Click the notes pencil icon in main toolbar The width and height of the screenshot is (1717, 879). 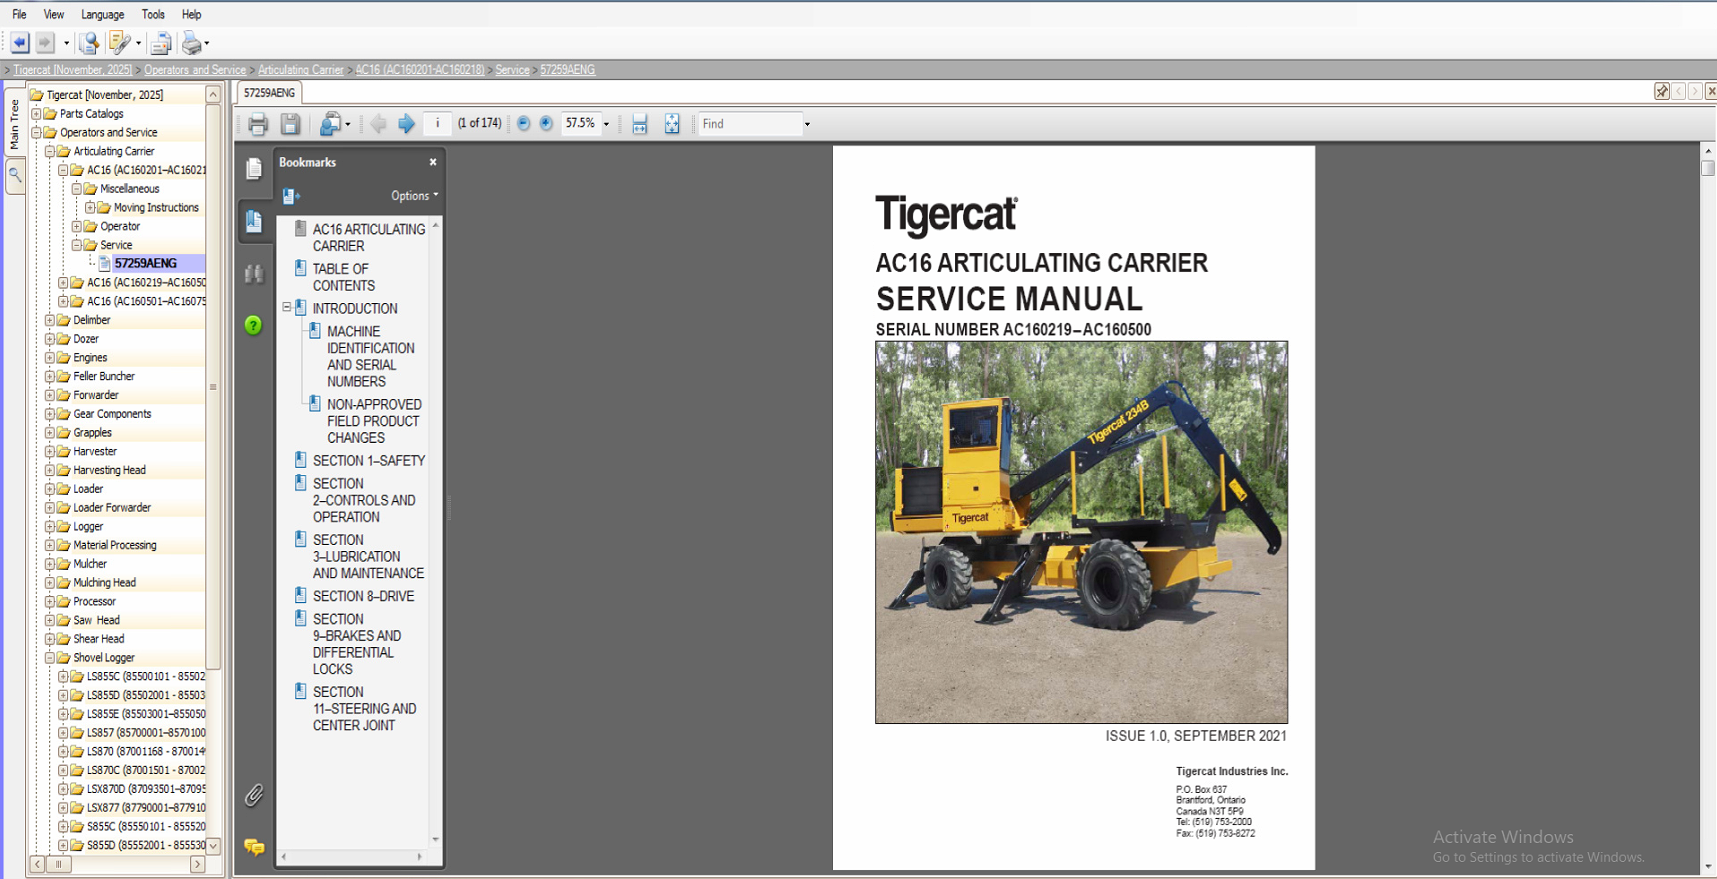[119, 43]
